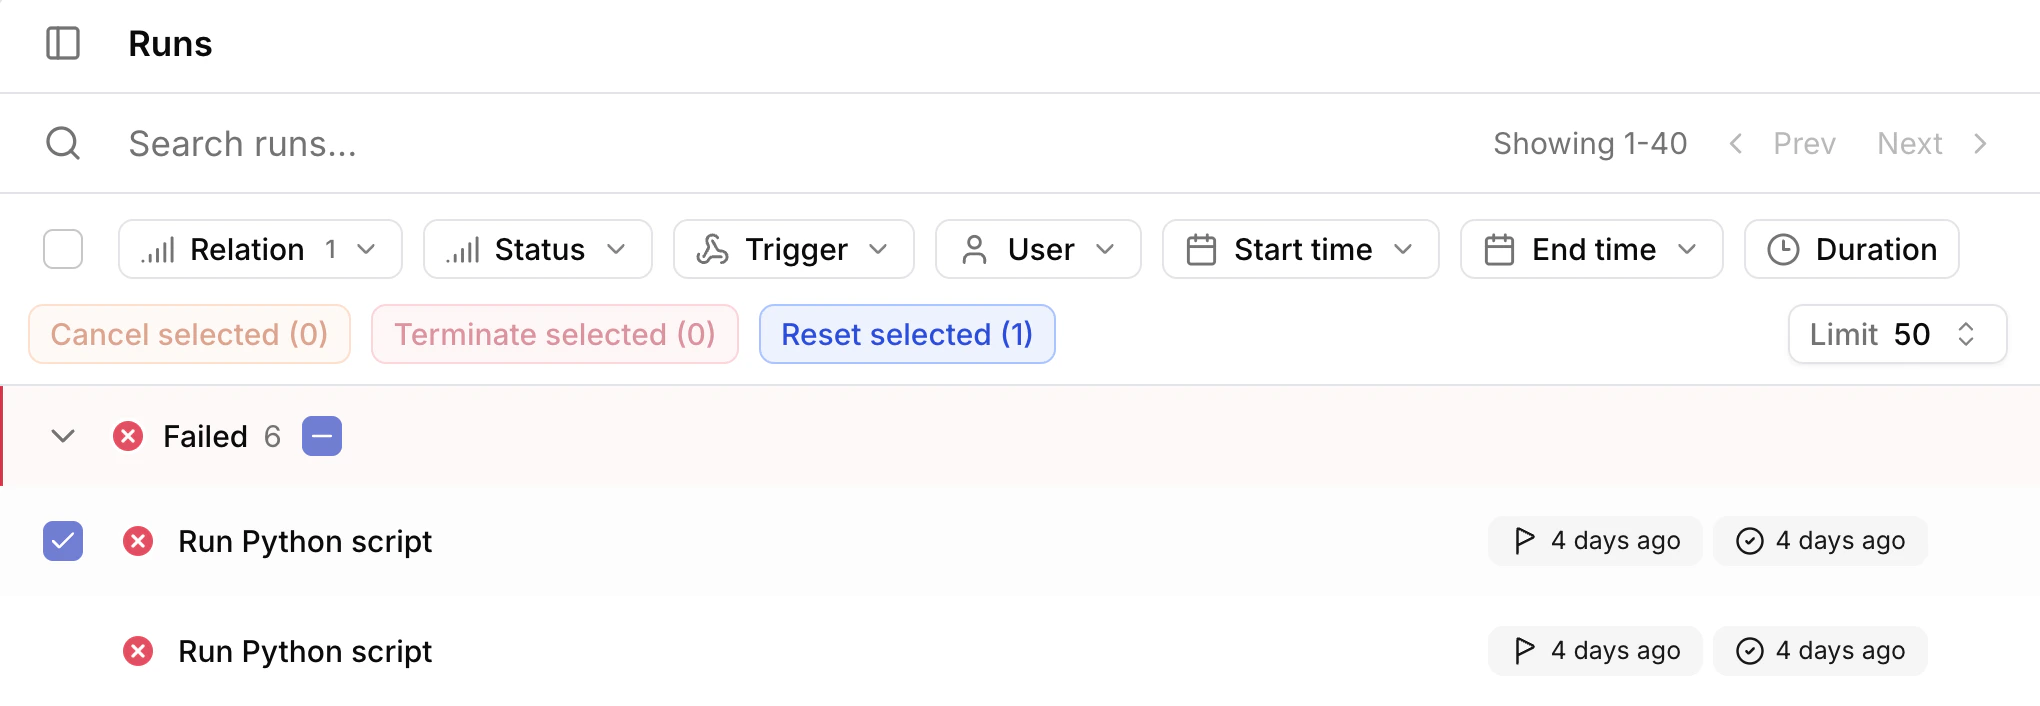Click the Duration clock icon
Image resolution: width=2040 pixels, height=706 pixels.
[1783, 249]
